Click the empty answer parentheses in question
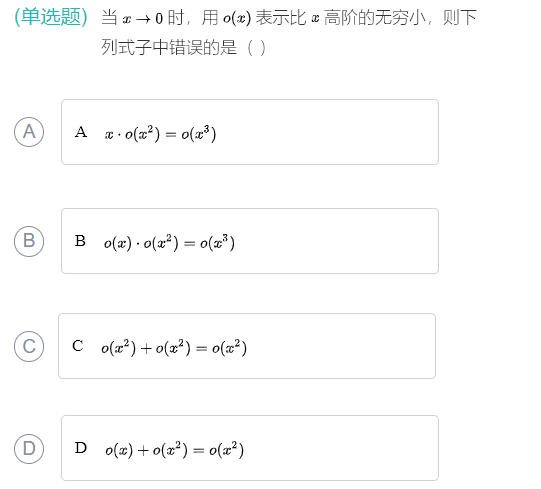The height and width of the screenshot is (489, 541). point(256,48)
